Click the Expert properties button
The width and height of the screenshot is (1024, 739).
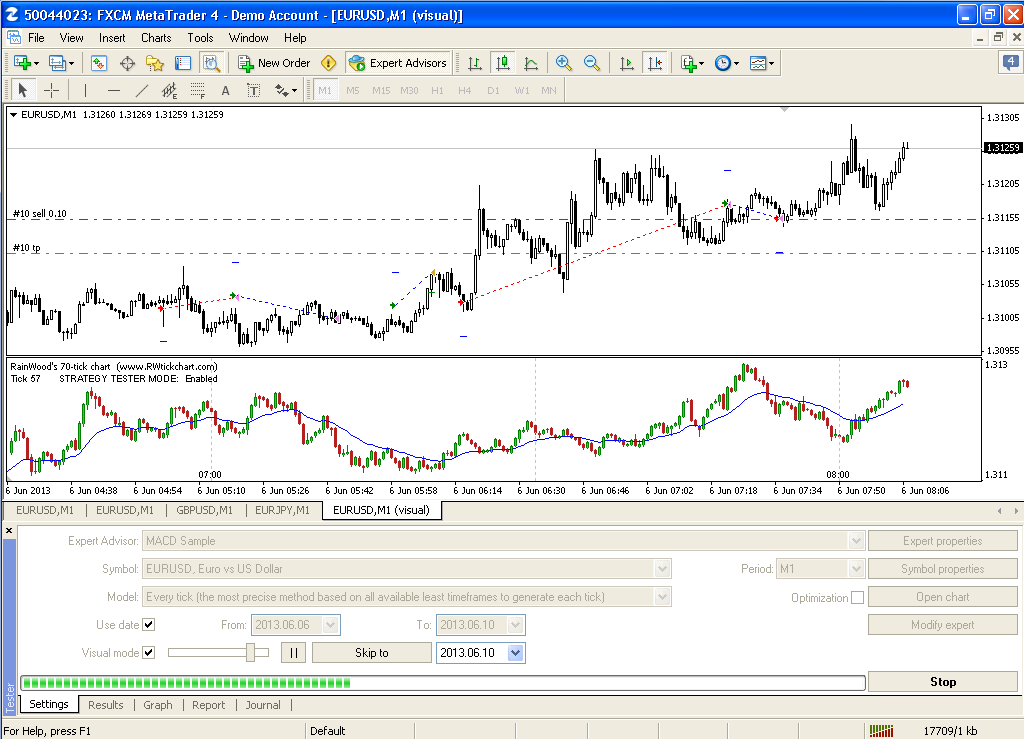(x=942, y=541)
